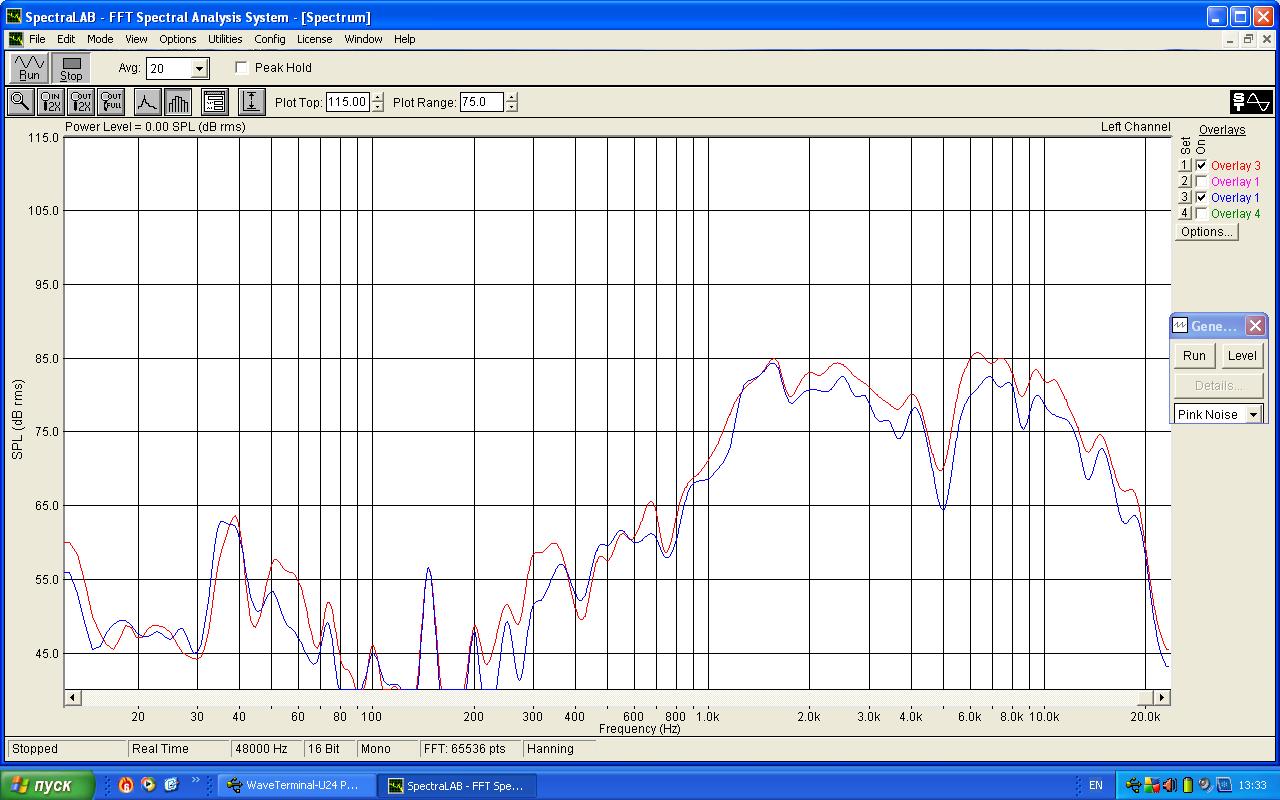Enable the Peak Hold checkbox
This screenshot has height=800, width=1280.
pos(242,68)
